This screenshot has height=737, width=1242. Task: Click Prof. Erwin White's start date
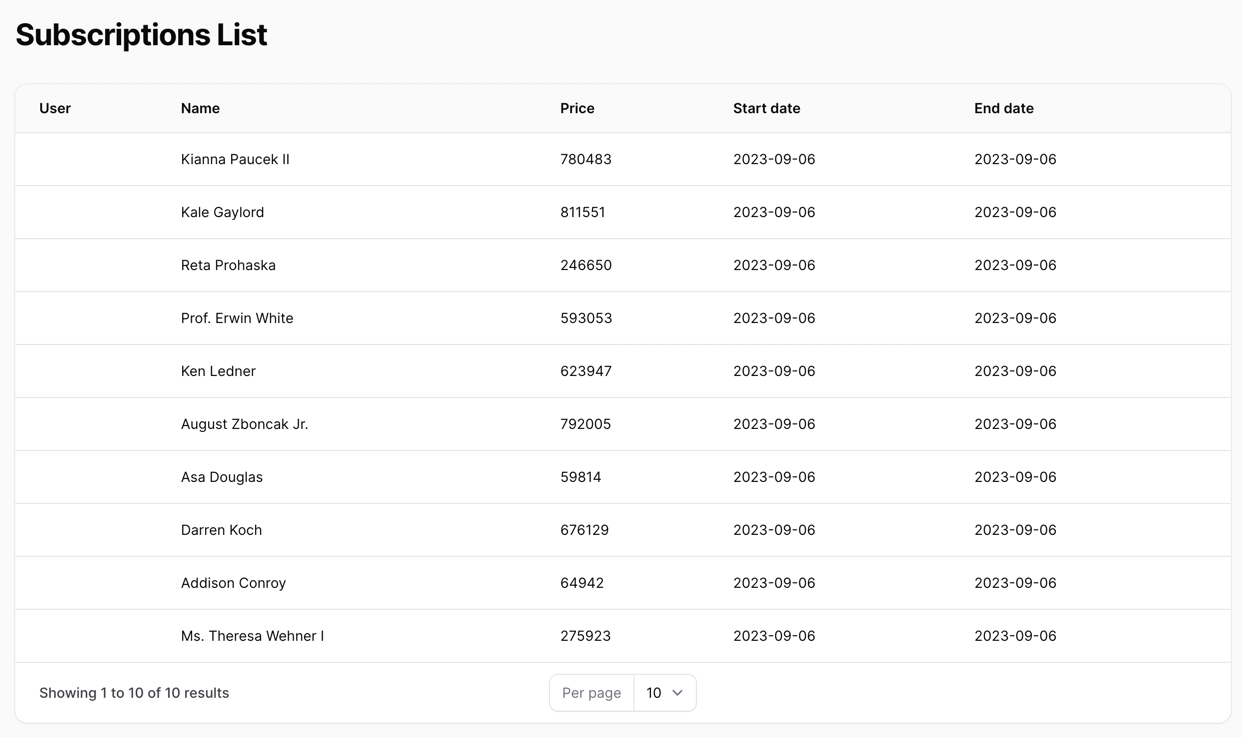point(774,318)
